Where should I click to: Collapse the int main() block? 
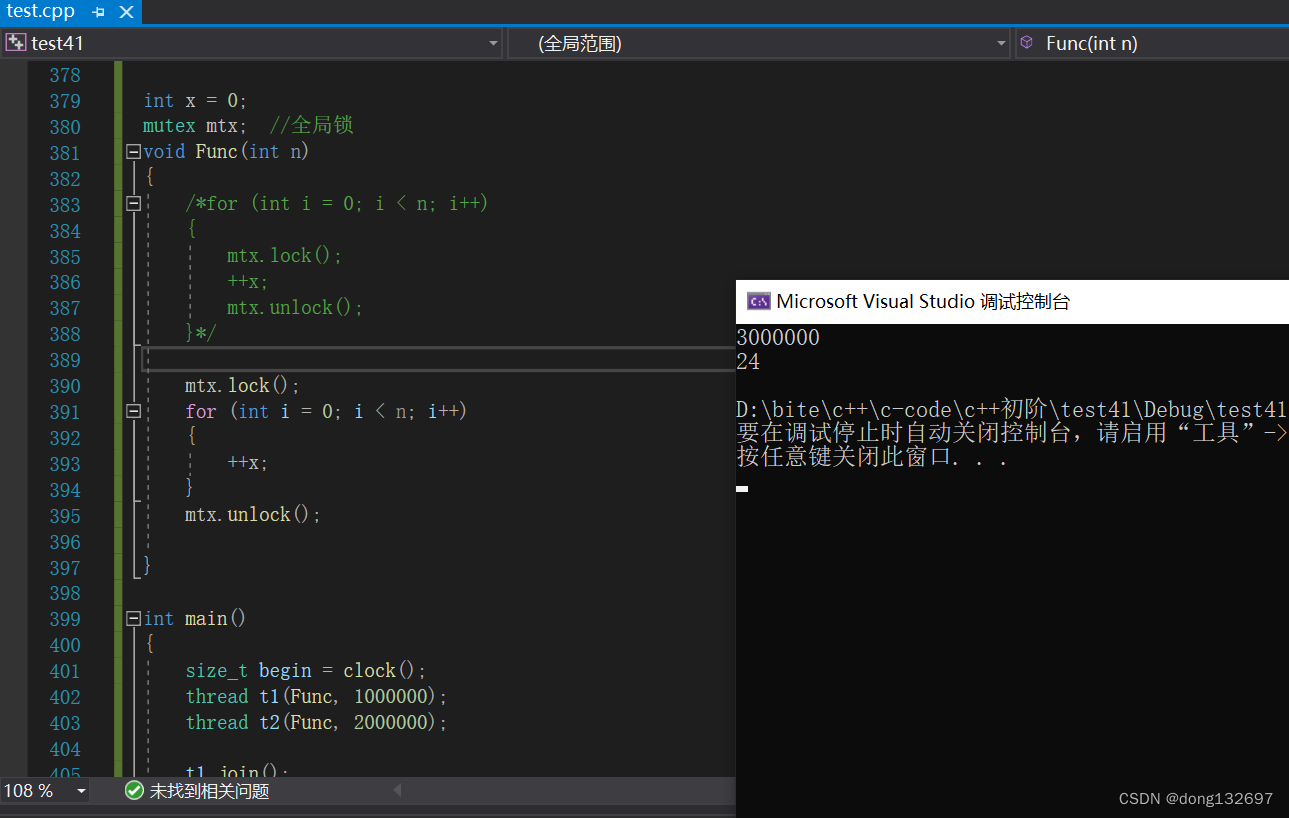coord(133,619)
